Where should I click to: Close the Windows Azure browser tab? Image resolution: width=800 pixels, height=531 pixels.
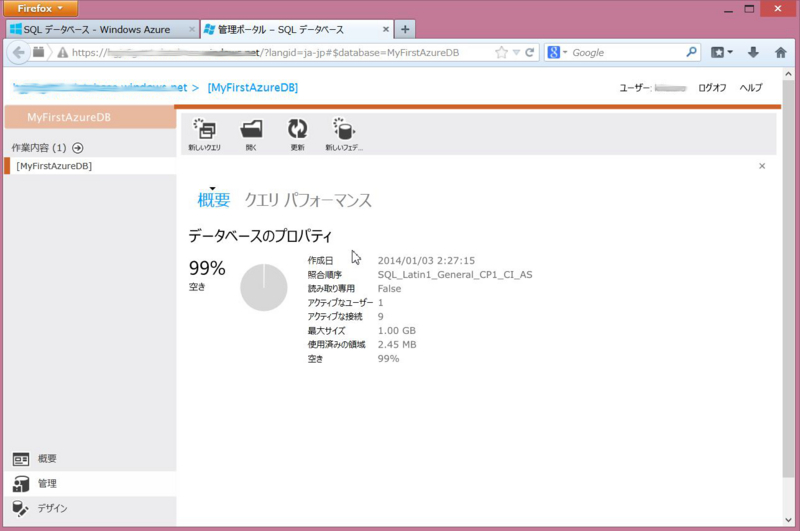tap(192, 30)
